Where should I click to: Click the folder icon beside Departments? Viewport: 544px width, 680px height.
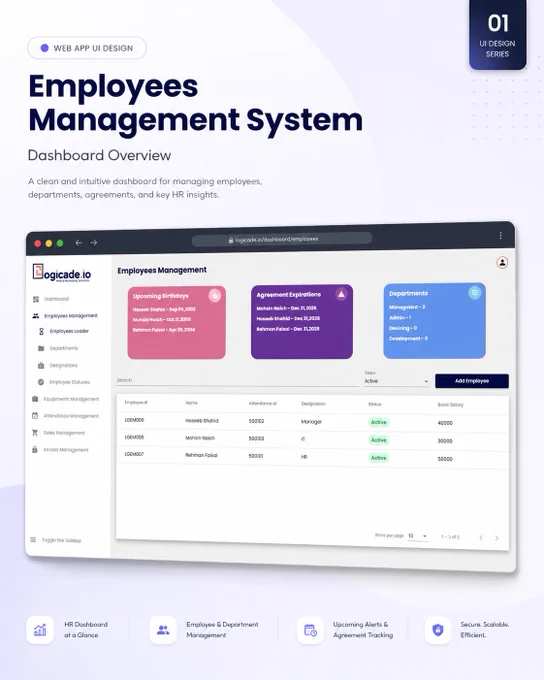click(x=41, y=348)
